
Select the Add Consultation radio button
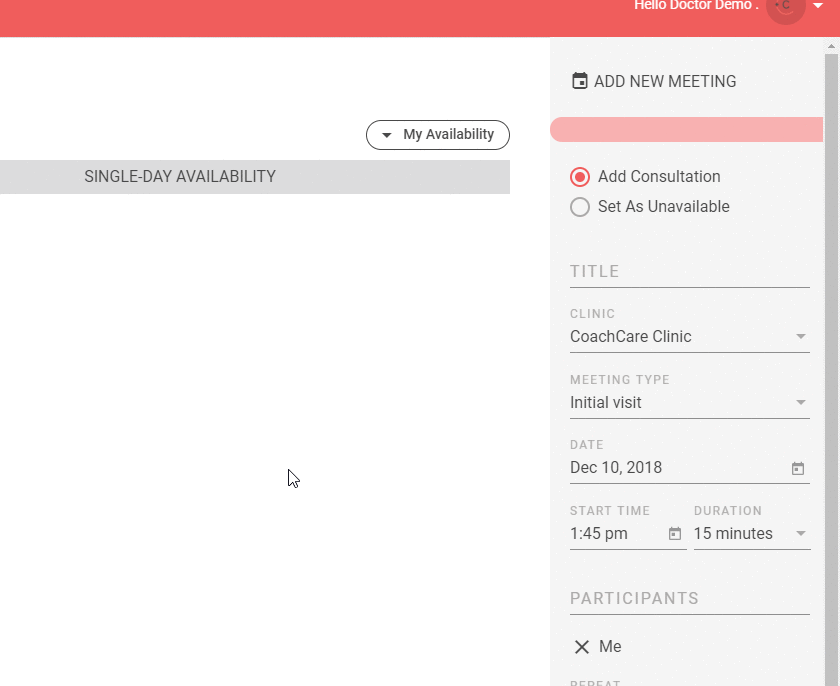[x=580, y=177]
